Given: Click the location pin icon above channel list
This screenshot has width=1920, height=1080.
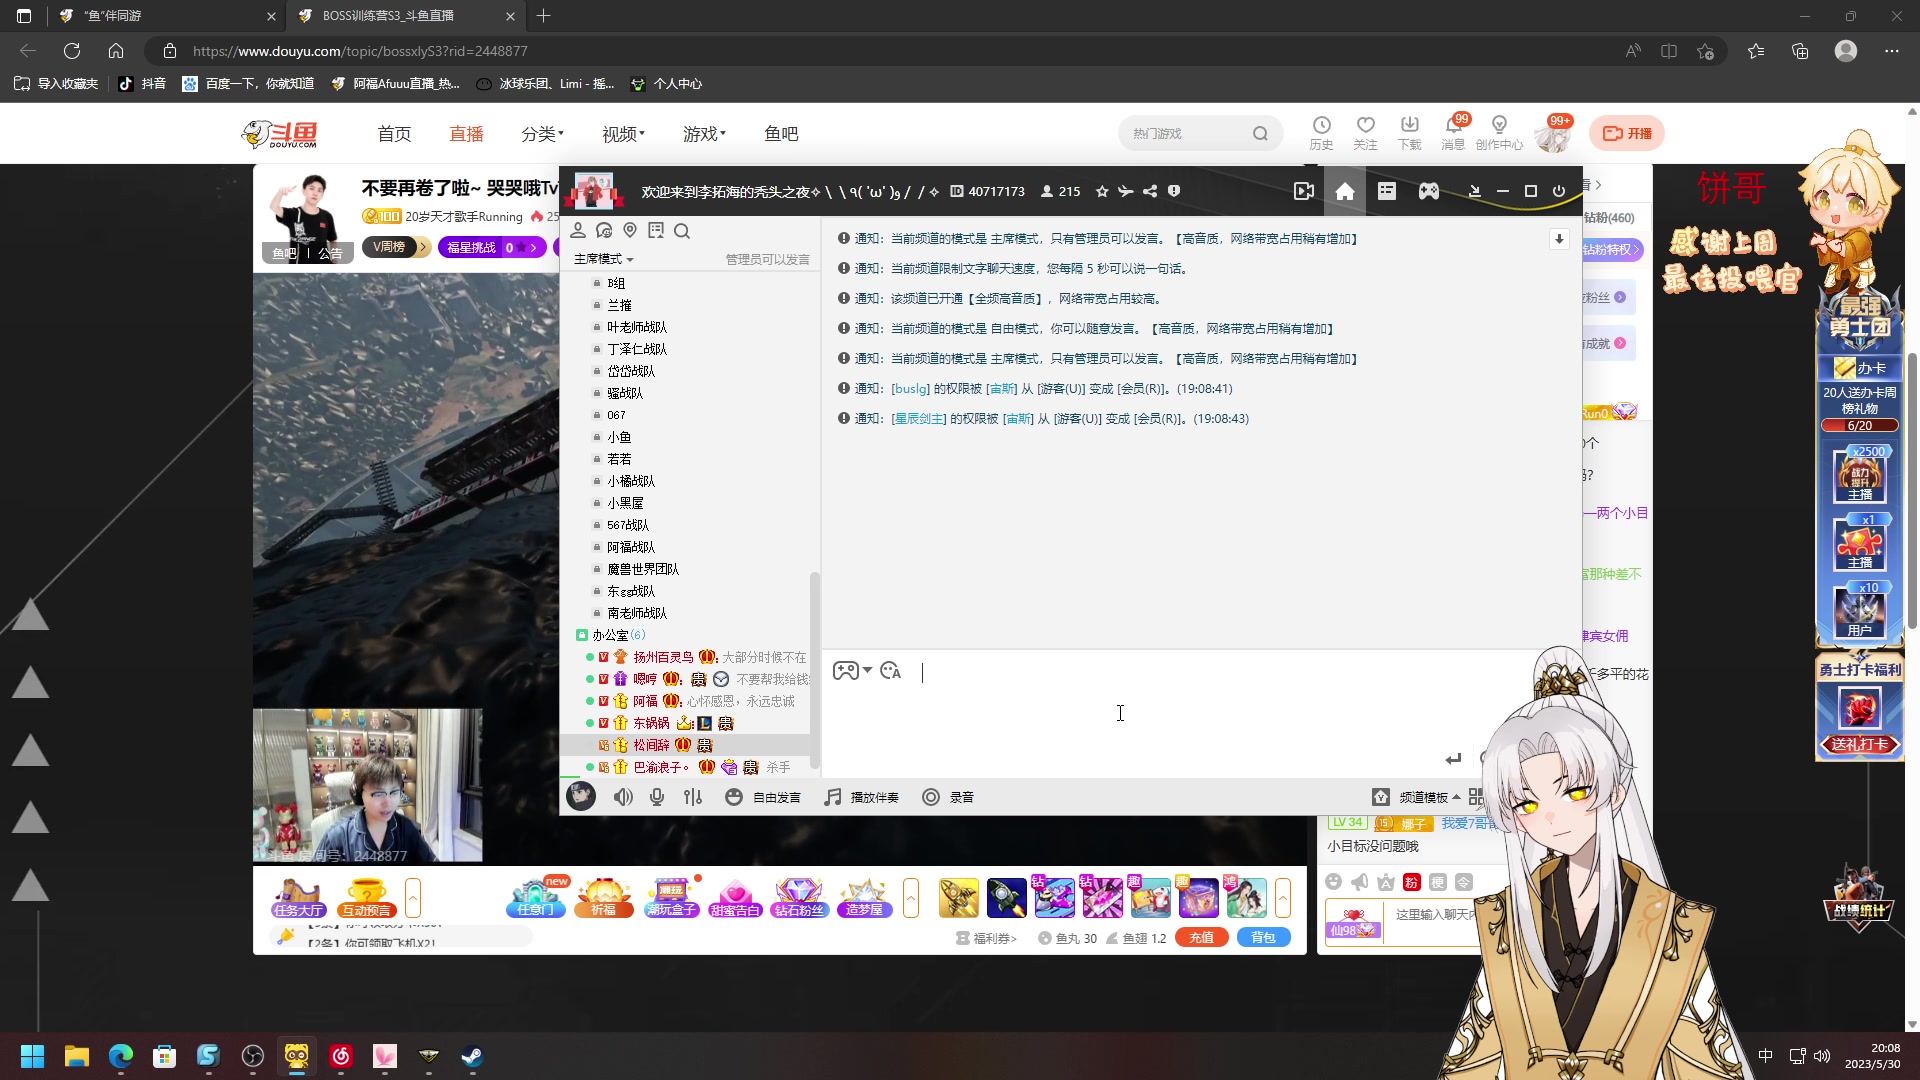Looking at the screenshot, I should pyautogui.click(x=630, y=231).
